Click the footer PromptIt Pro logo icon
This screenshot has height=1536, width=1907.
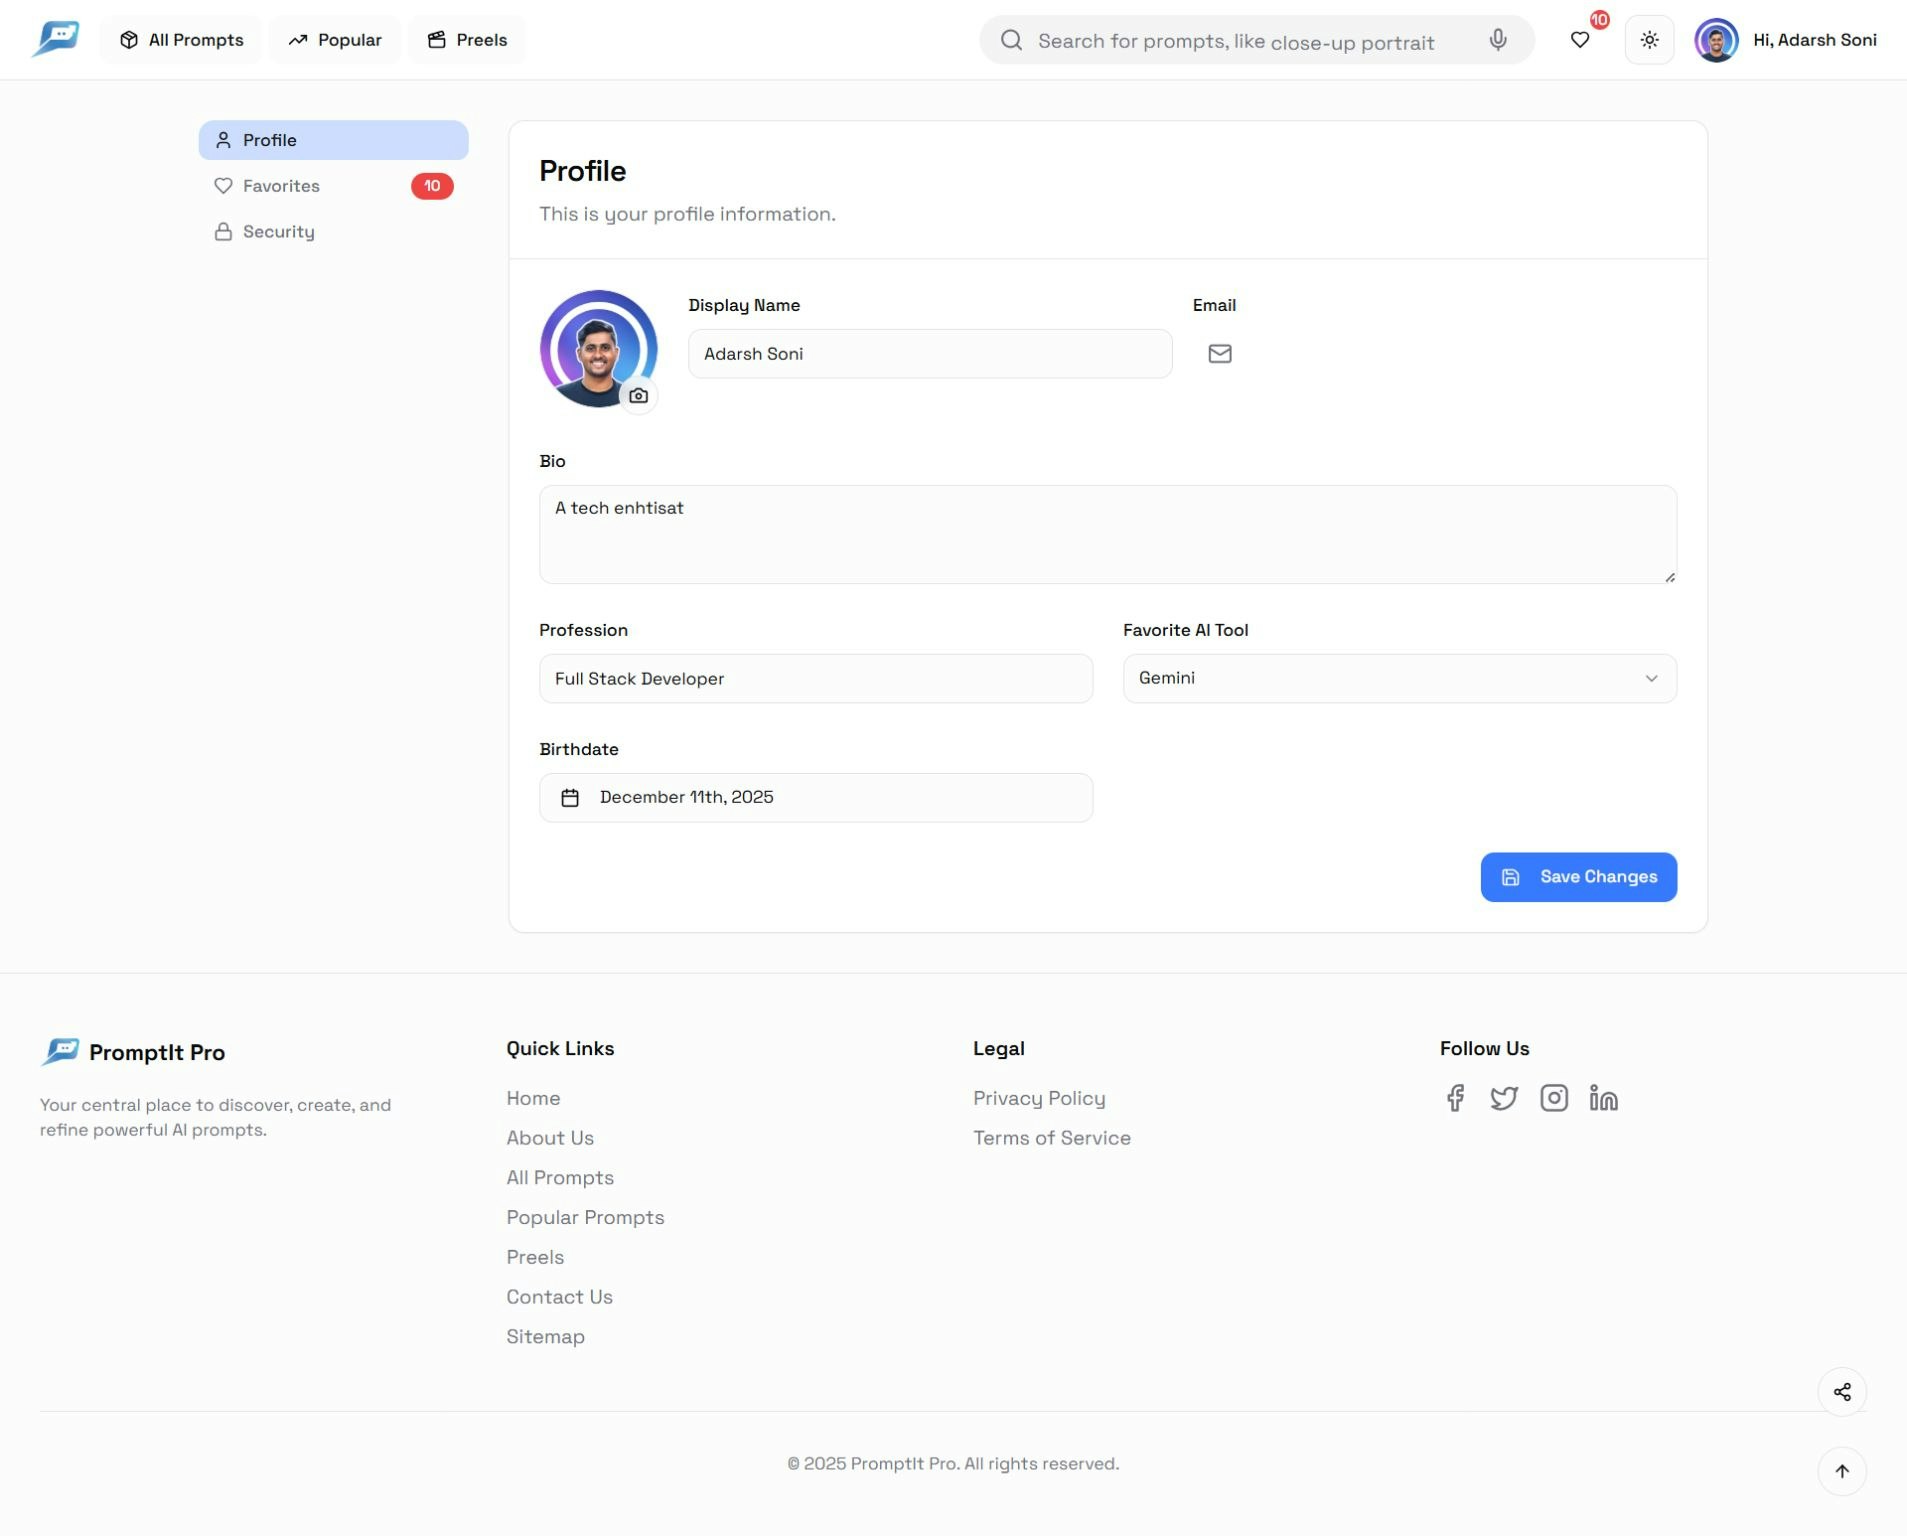click(60, 1052)
